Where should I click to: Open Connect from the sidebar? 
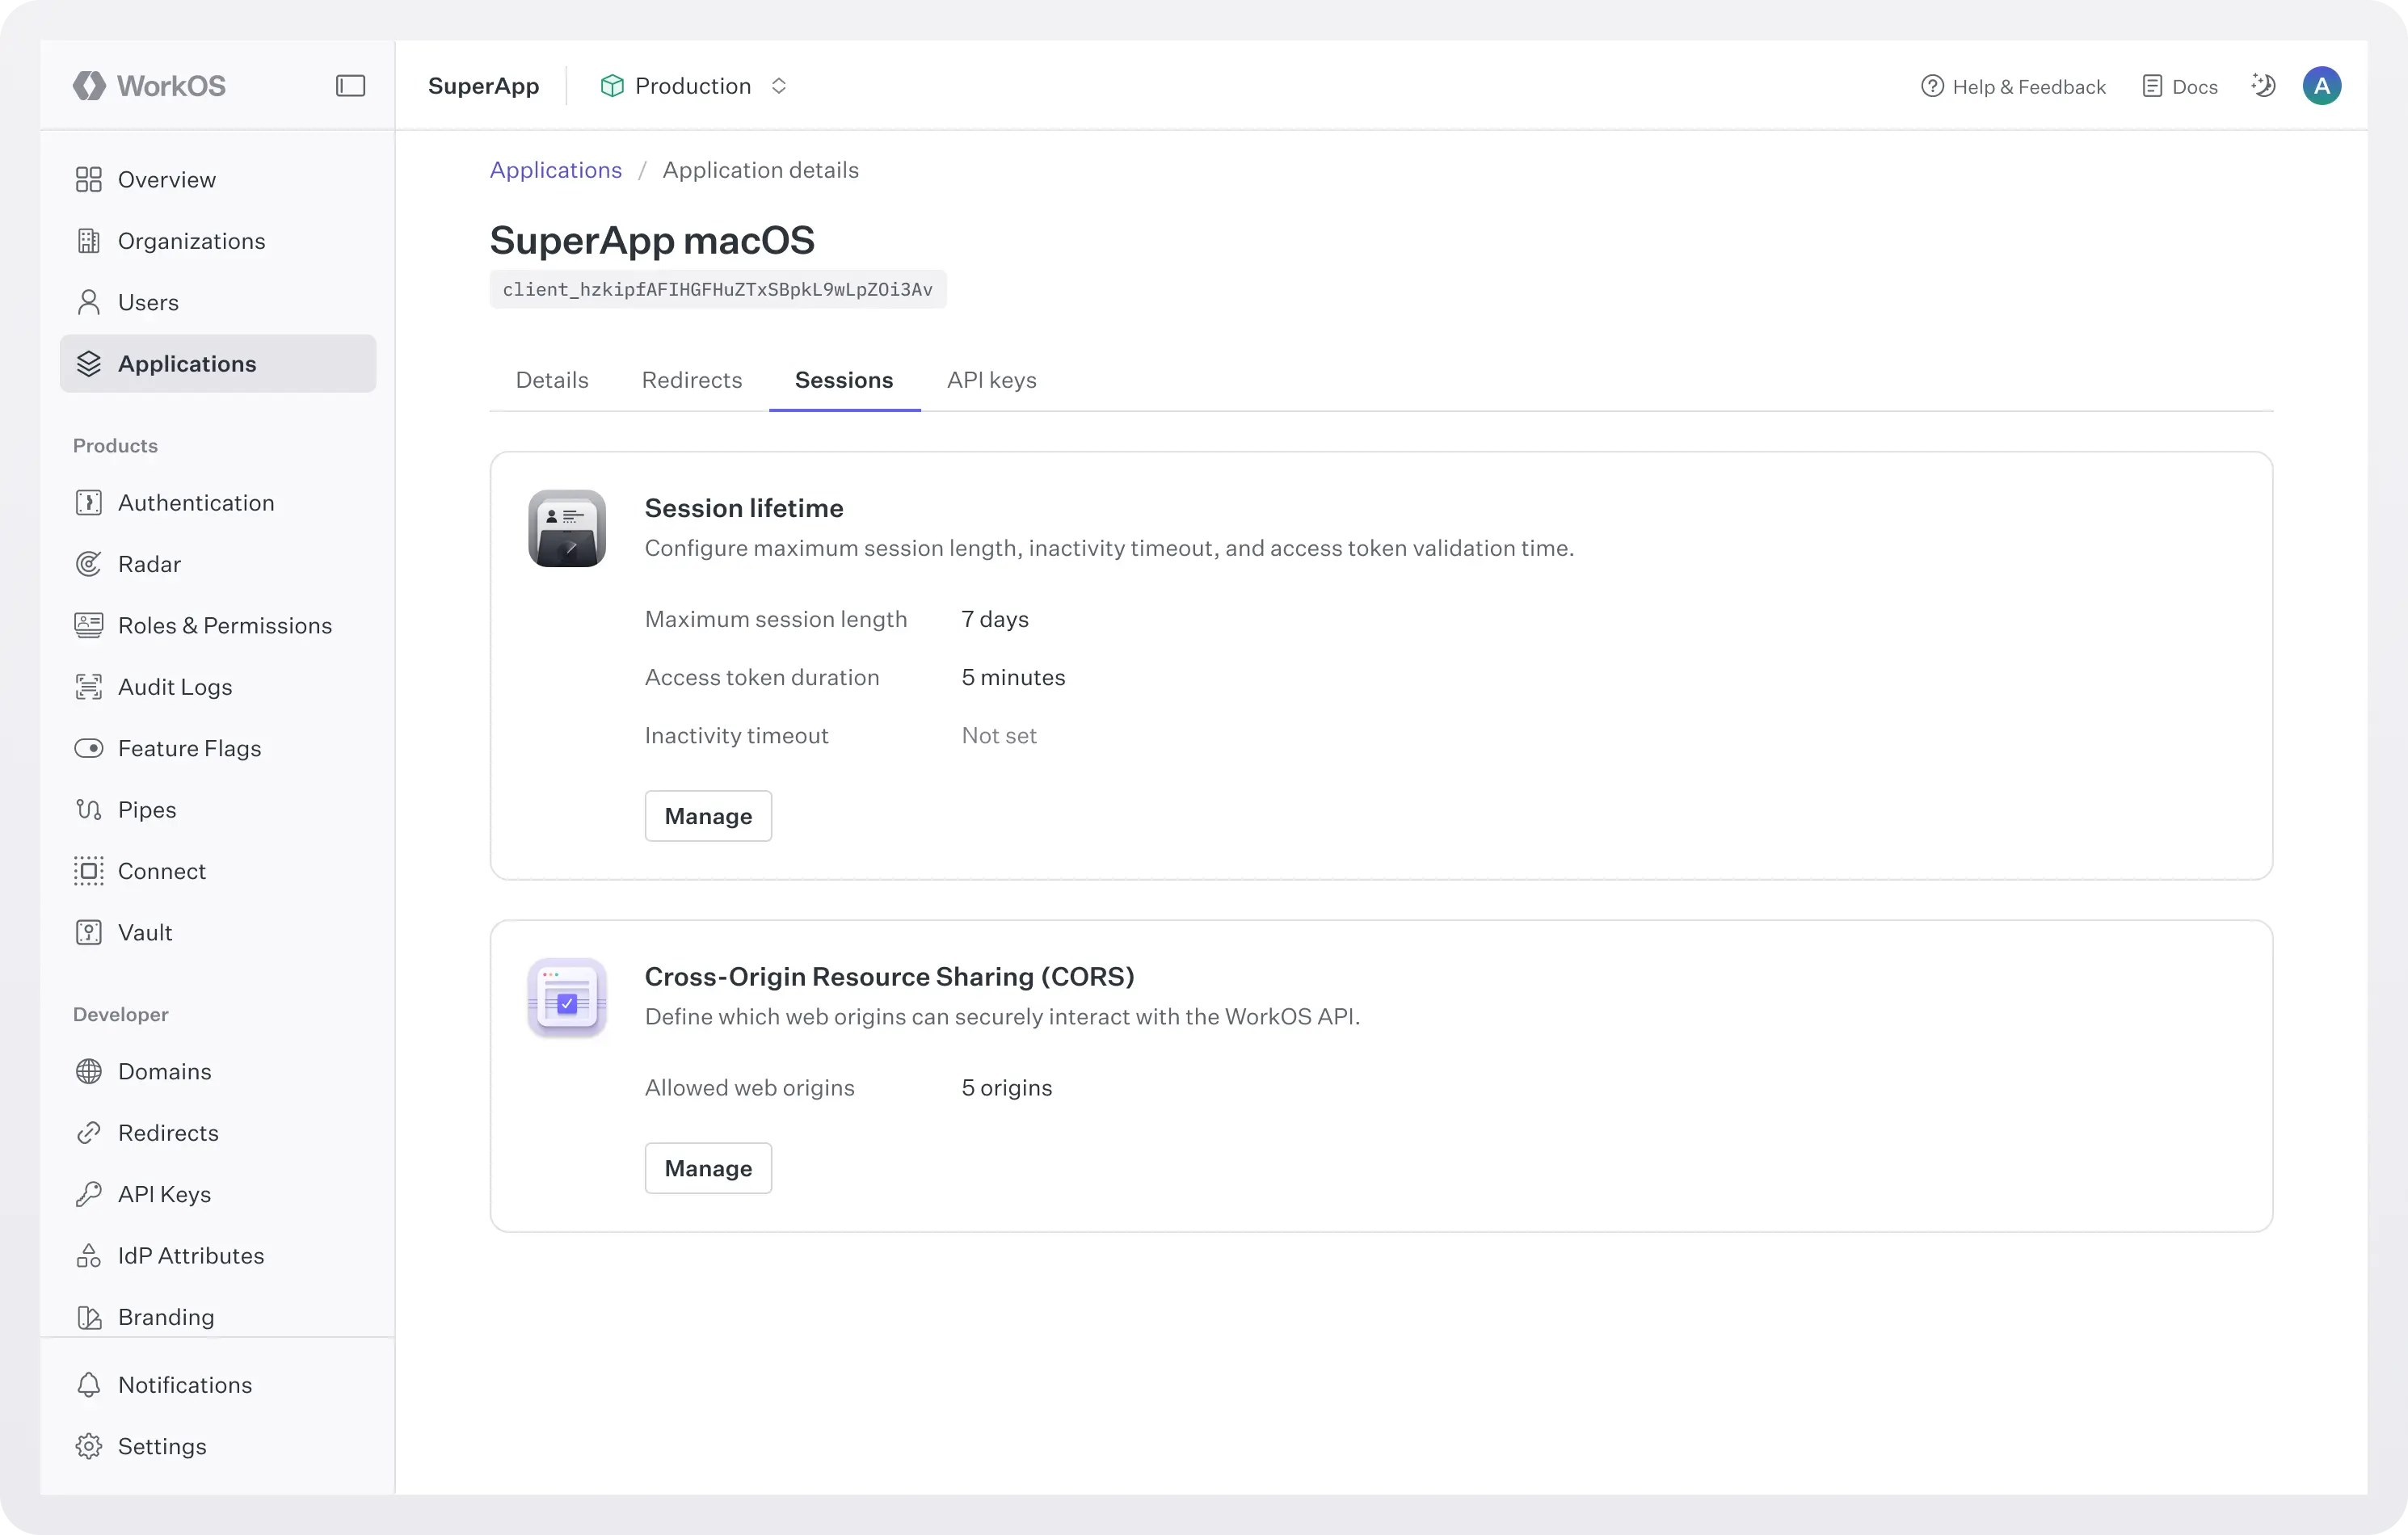tap(162, 870)
